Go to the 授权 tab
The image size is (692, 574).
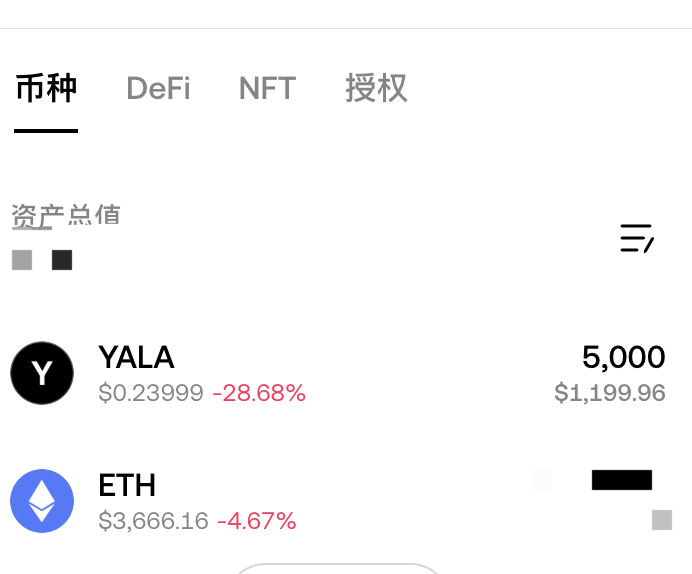tap(376, 88)
